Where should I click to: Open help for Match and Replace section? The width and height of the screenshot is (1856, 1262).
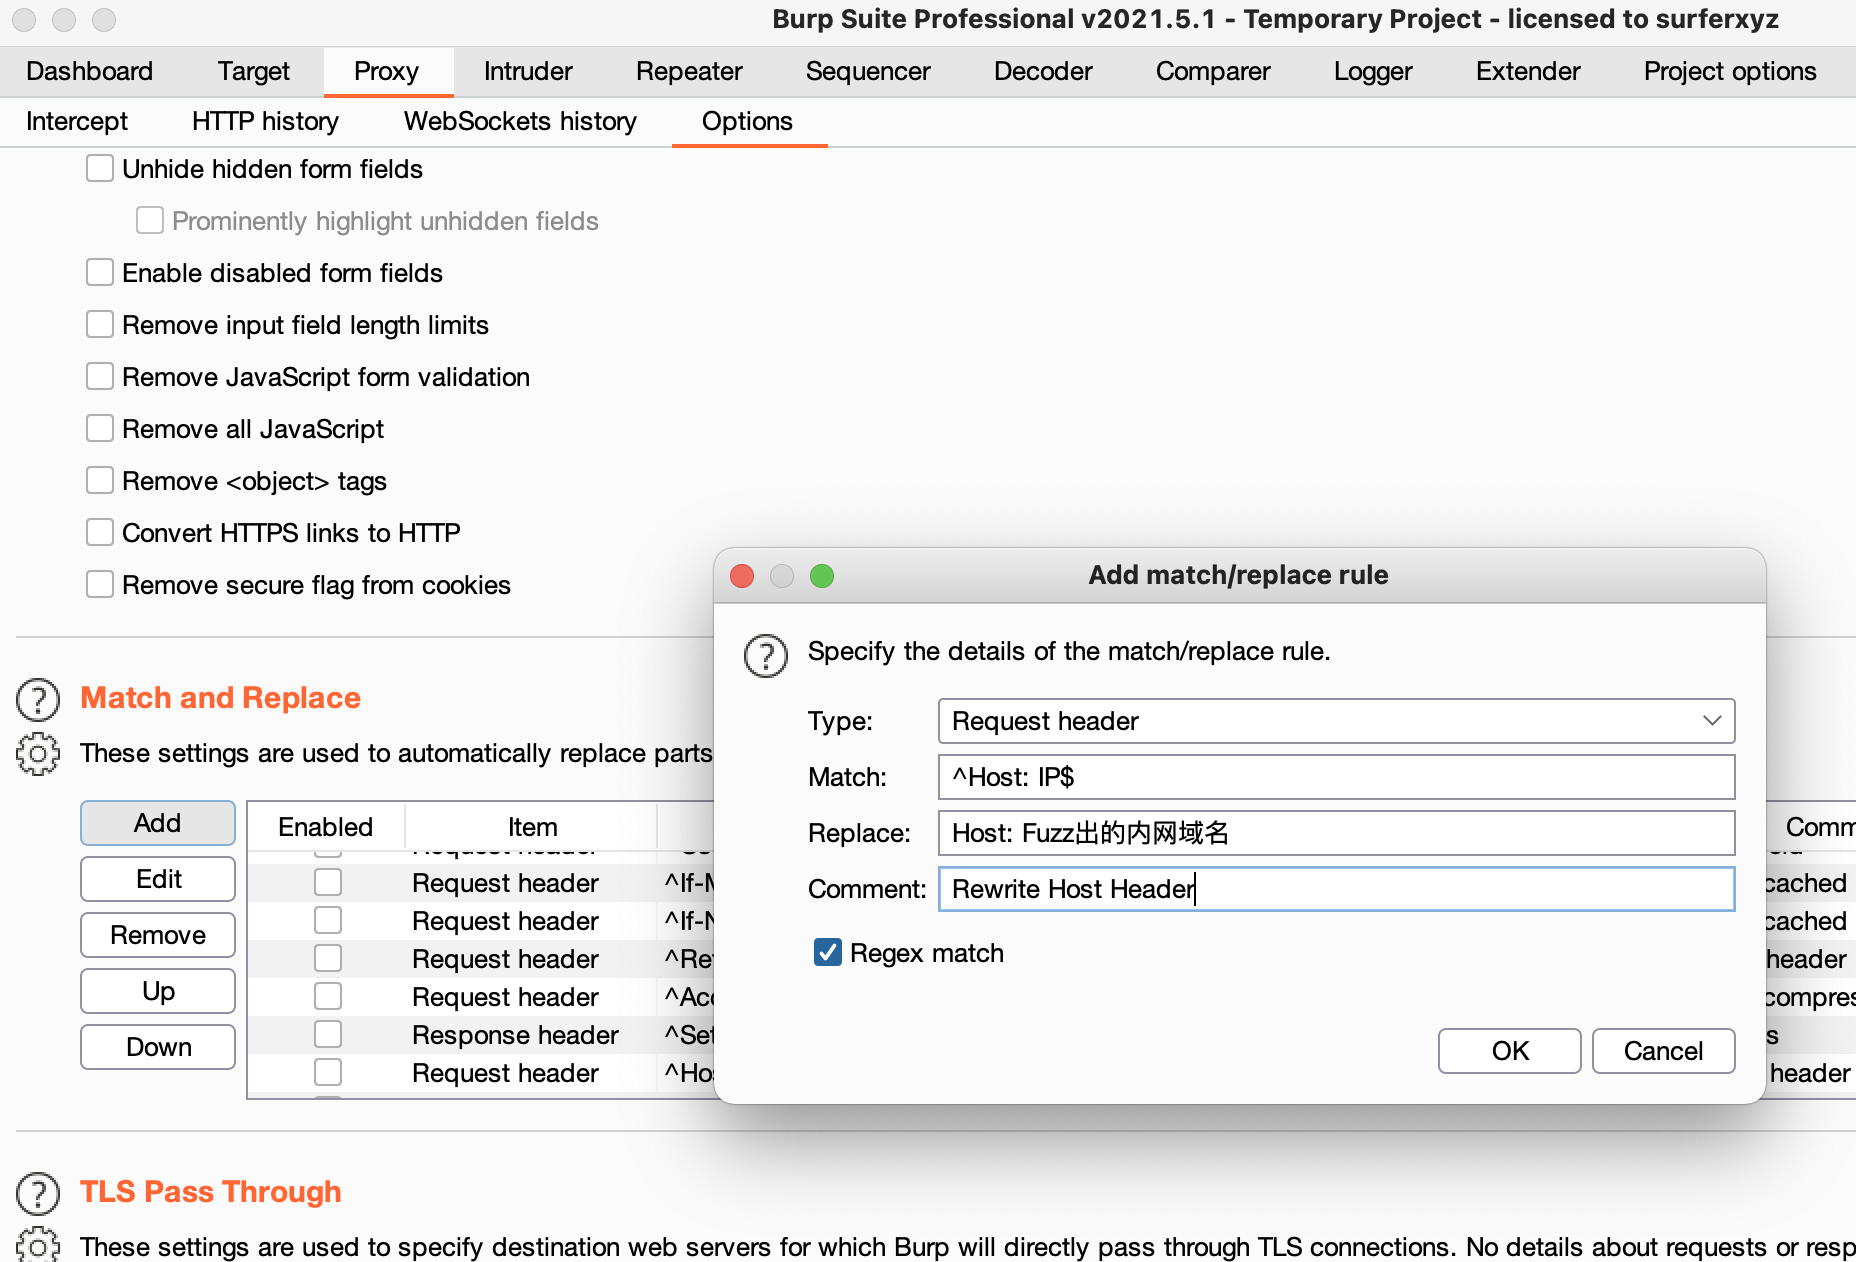38,699
